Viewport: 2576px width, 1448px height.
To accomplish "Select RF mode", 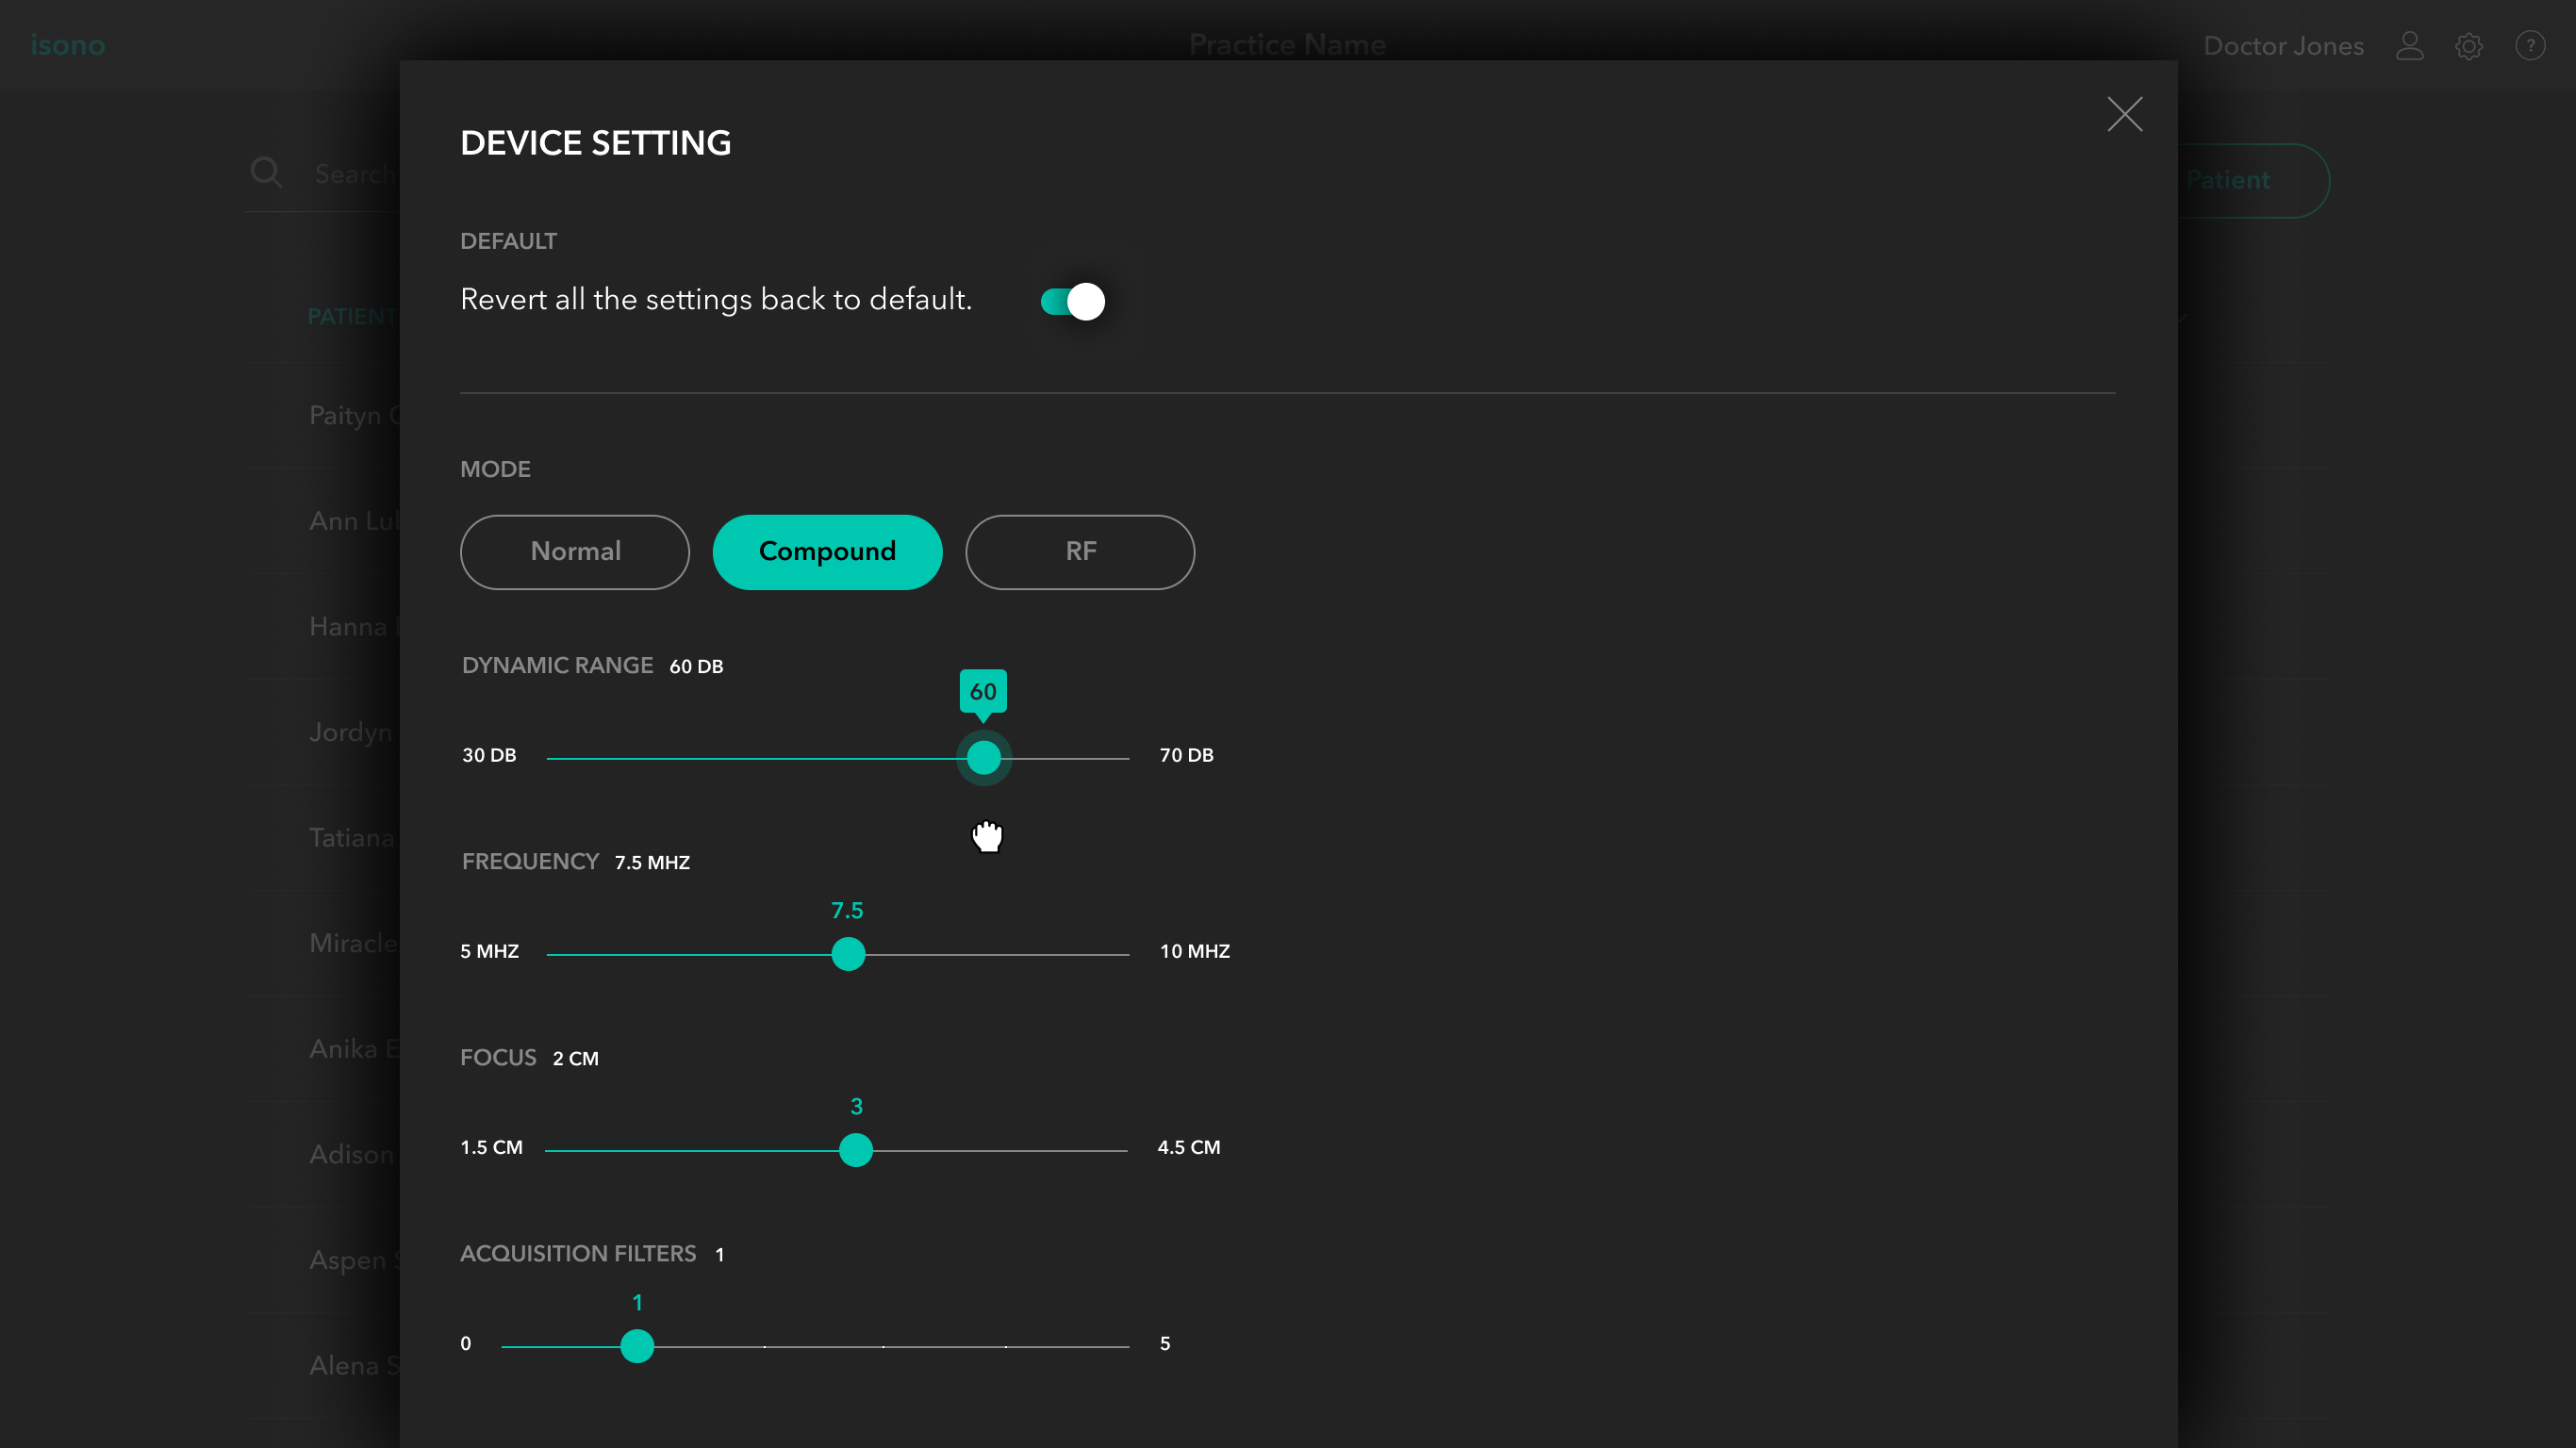I will [x=1080, y=552].
